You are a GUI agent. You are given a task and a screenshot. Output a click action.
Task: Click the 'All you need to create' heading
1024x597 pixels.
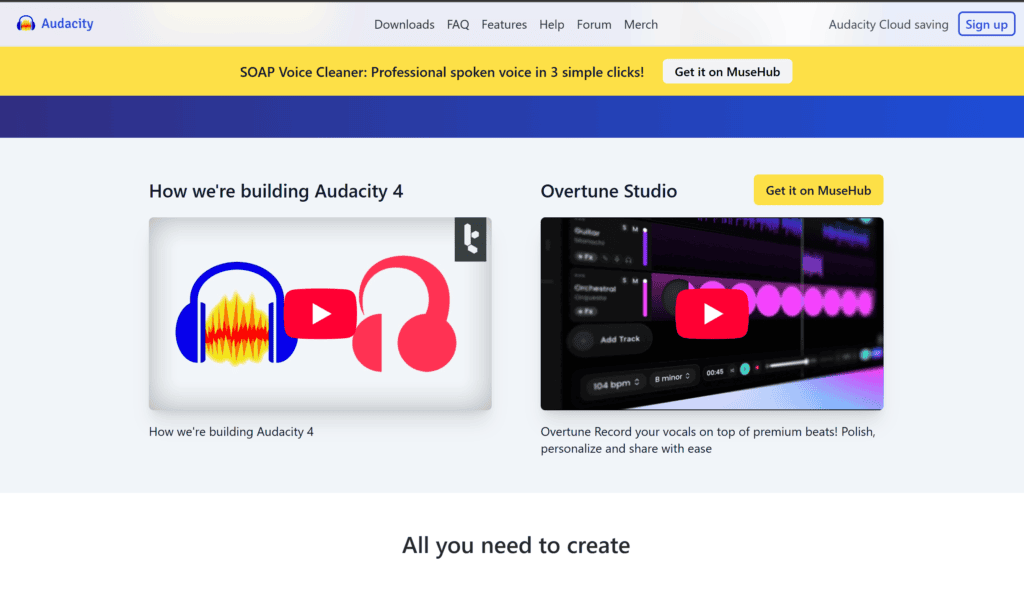click(x=516, y=545)
